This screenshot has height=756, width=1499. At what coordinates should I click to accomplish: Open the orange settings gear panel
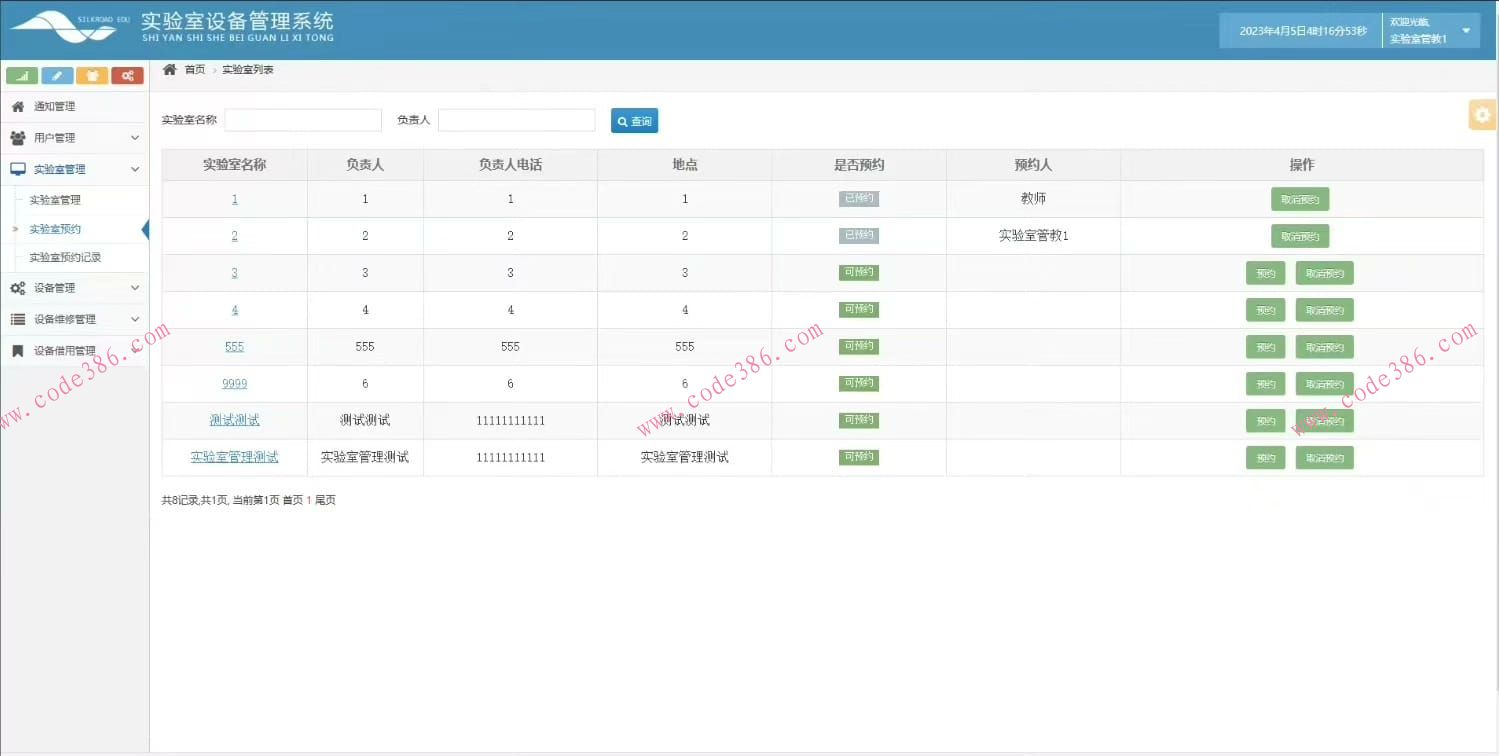(x=1482, y=115)
